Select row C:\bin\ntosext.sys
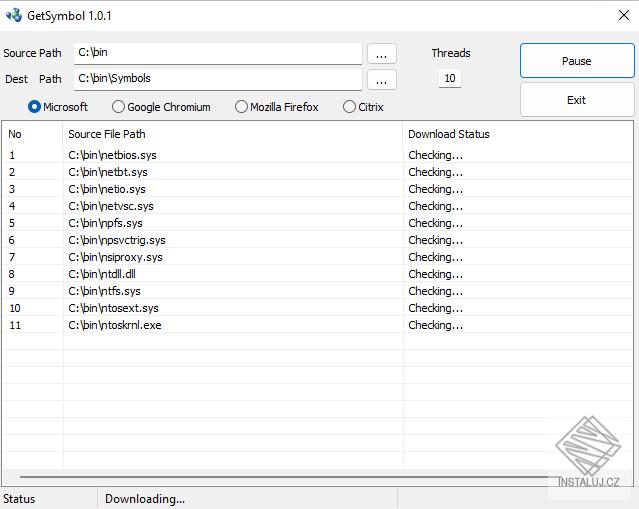 coord(318,308)
